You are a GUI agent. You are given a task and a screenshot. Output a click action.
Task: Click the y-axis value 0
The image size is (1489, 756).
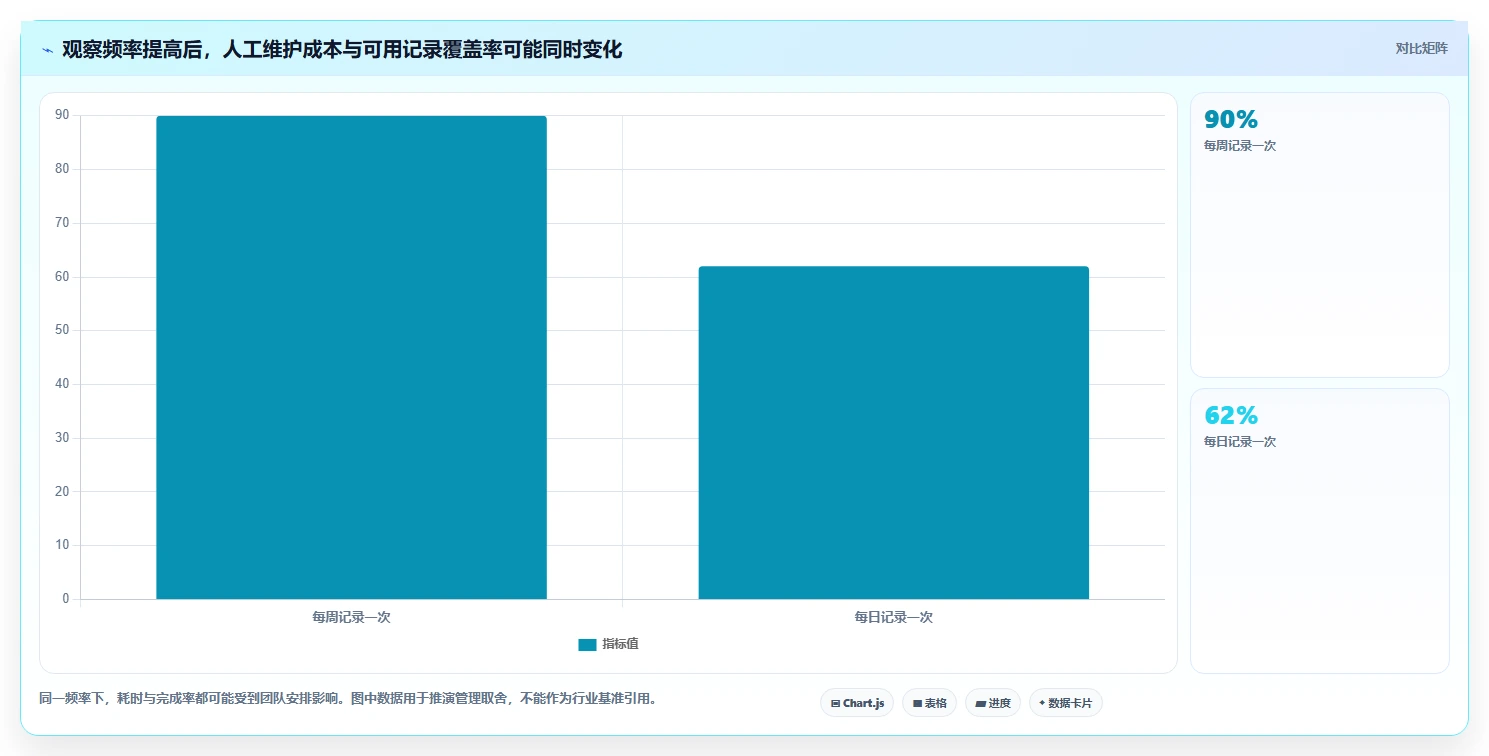click(x=66, y=599)
